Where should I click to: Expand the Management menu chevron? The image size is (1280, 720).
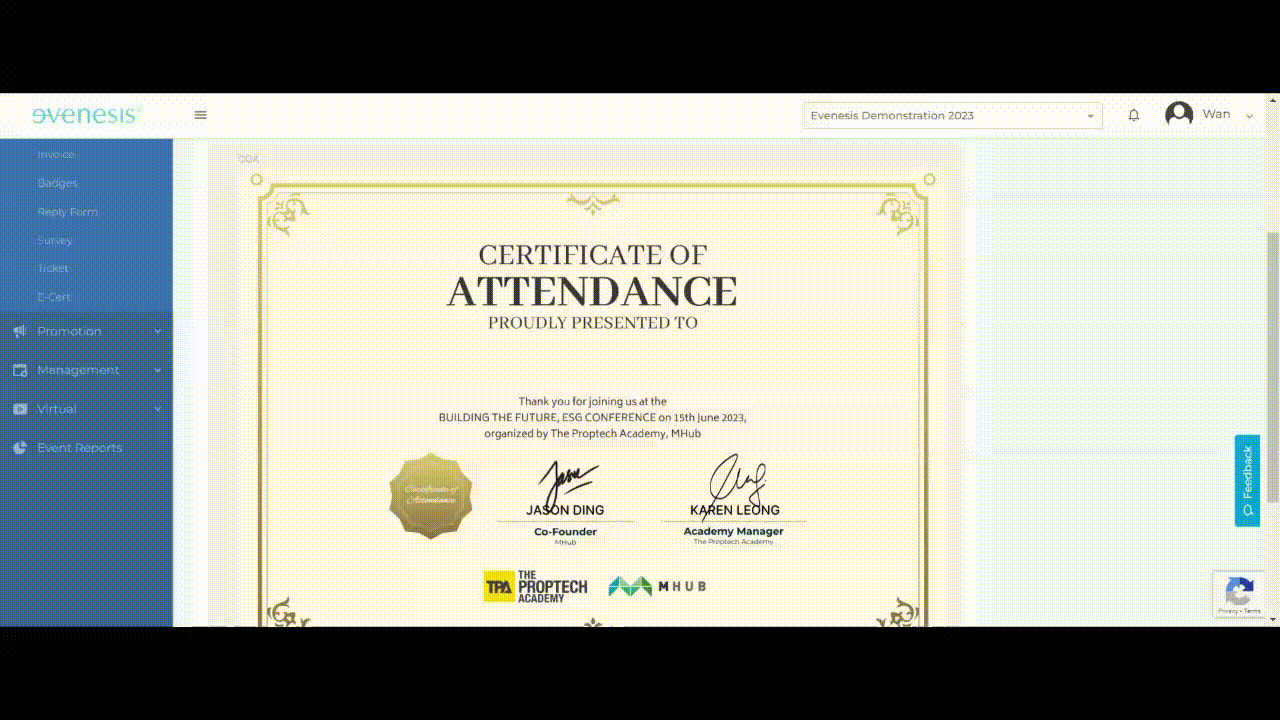coord(157,370)
